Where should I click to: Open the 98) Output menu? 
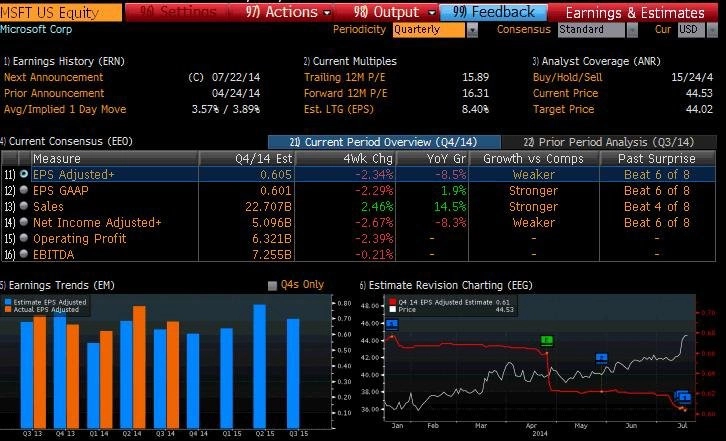(394, 12)
